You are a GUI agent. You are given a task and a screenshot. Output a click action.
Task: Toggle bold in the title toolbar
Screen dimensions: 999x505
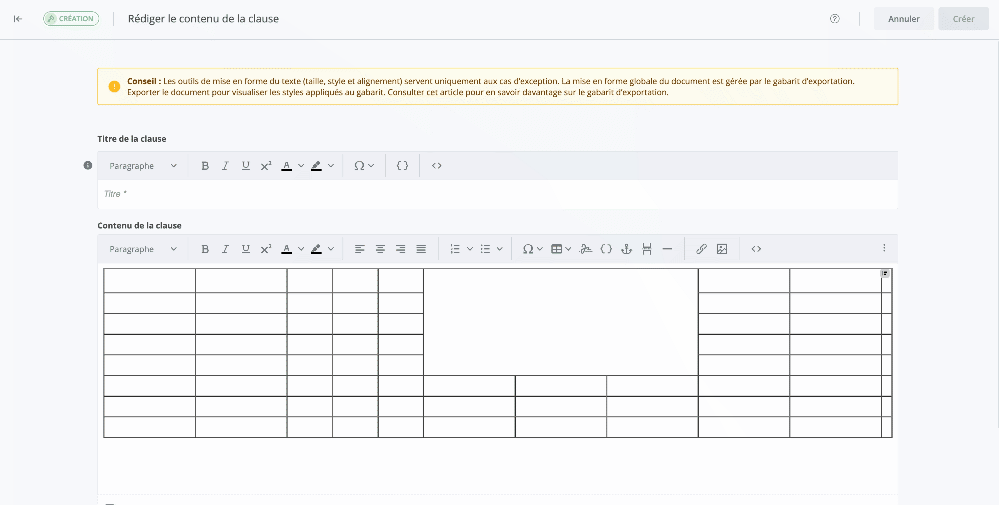click(x=205, y=166)
